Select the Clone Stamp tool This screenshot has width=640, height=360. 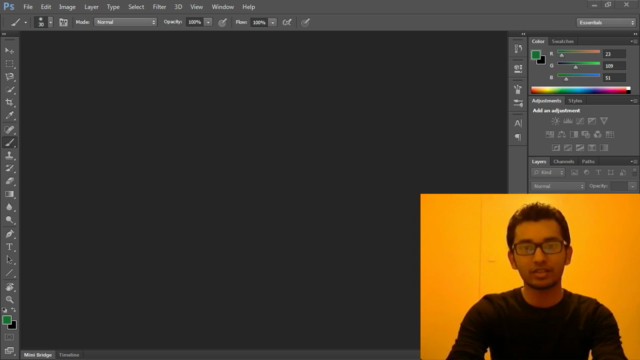tap(9, 156)
